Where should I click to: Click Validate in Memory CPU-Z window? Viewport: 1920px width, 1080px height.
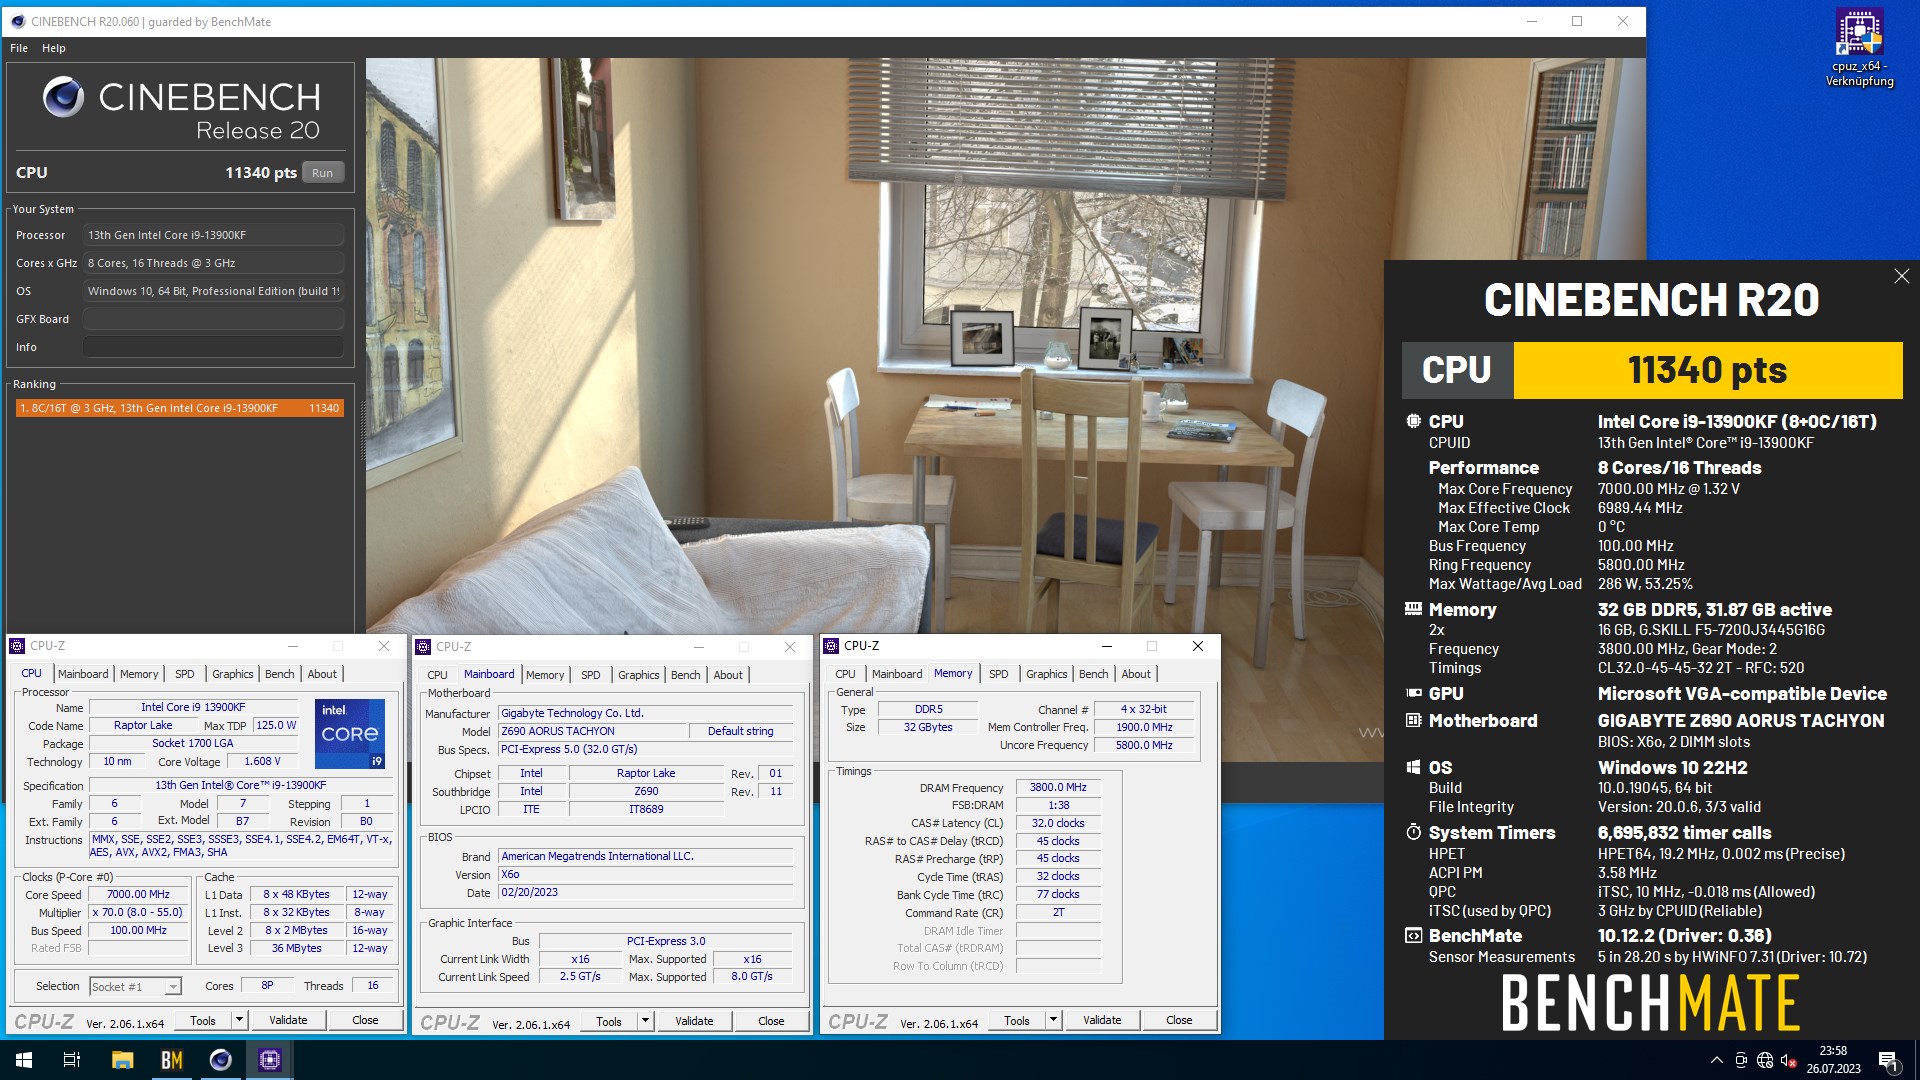1102,1020
